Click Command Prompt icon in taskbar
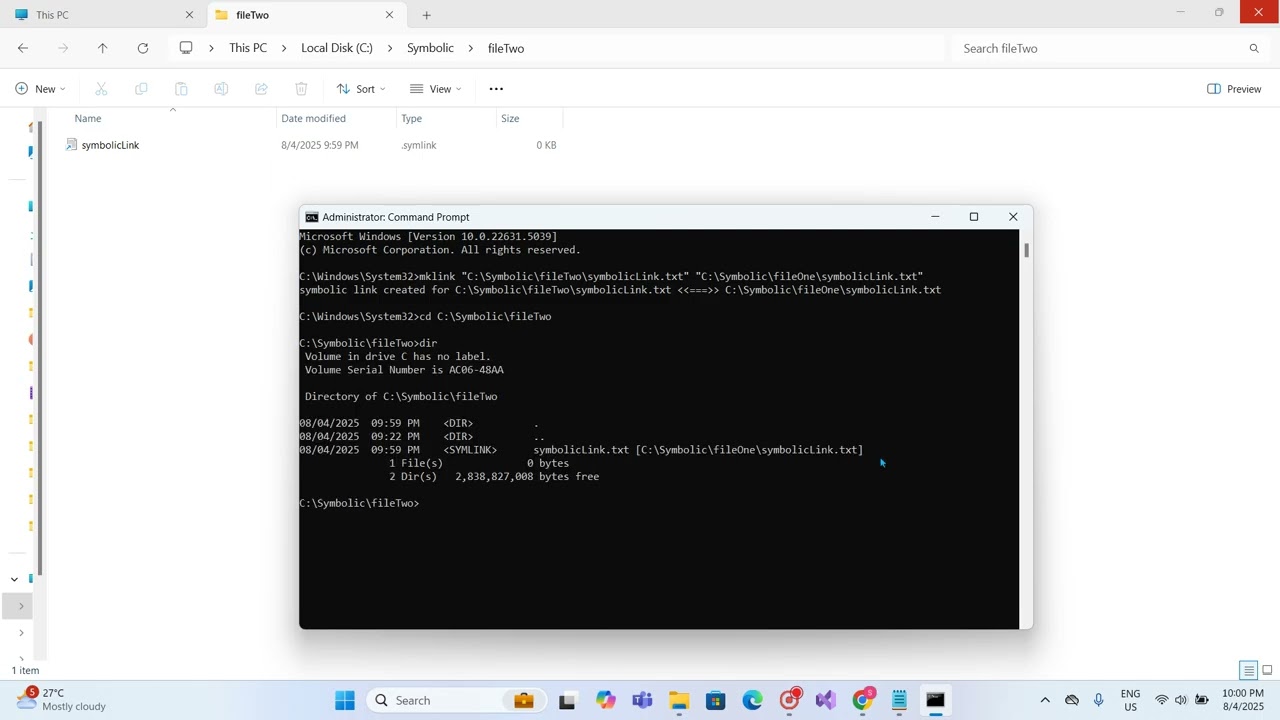 click(x=935, y=700)
